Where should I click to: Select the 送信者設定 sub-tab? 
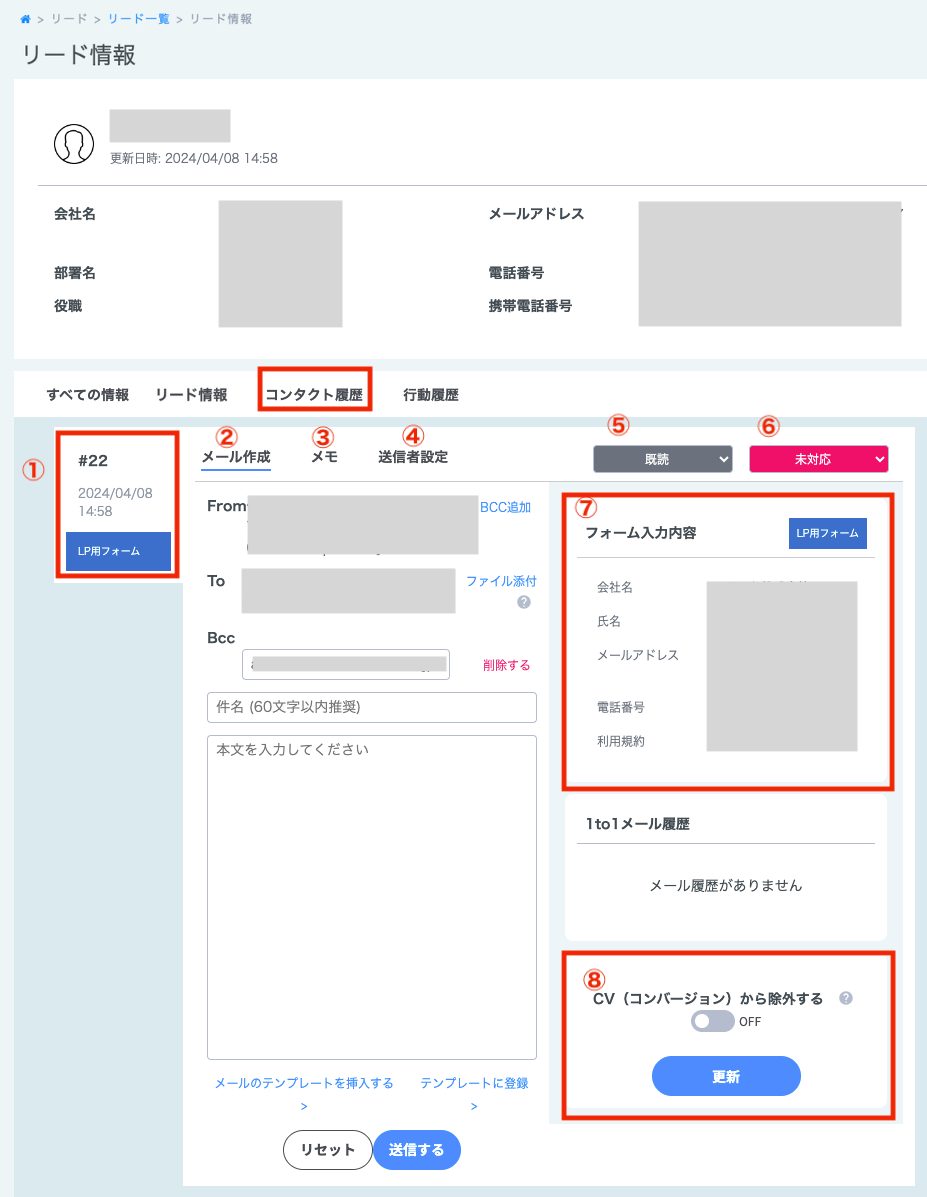tap(413, 457)
